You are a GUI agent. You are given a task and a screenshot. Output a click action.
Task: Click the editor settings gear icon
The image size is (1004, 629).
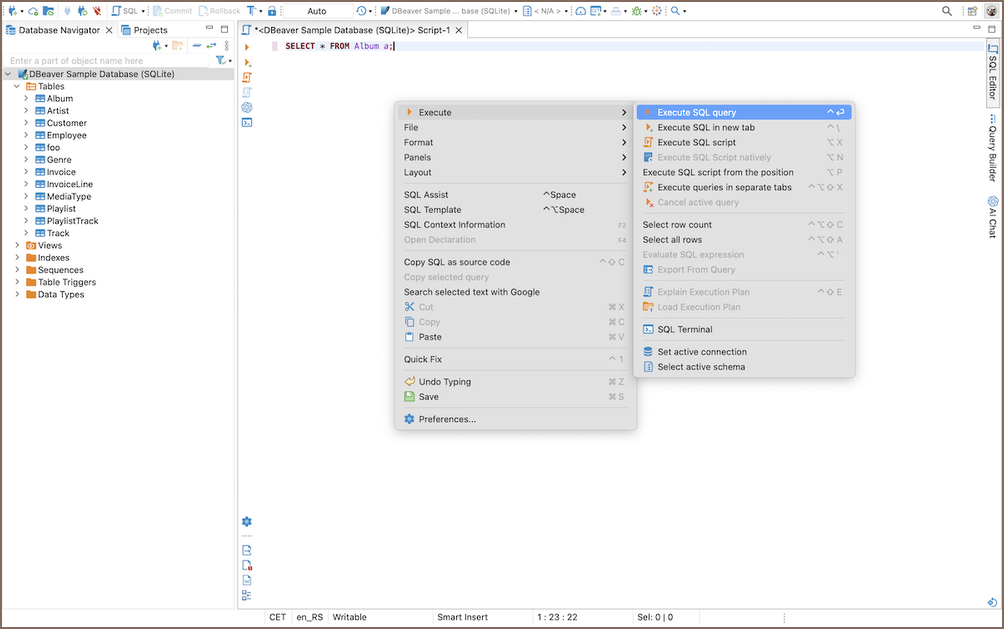[247, 521]
